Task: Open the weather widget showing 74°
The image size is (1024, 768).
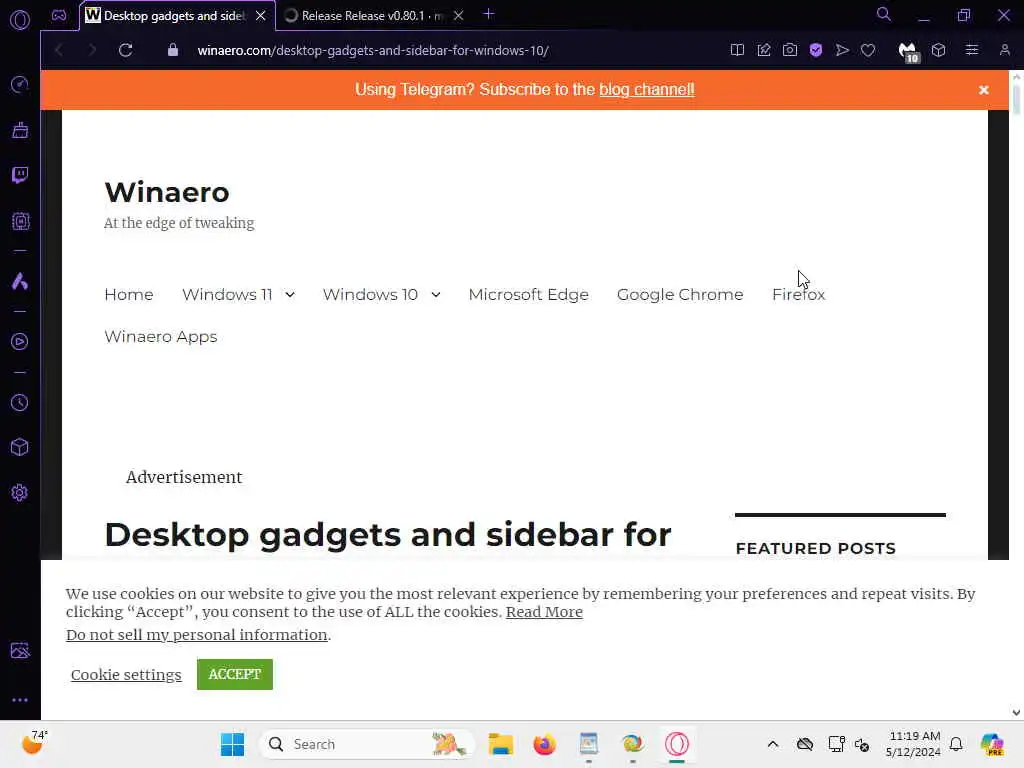Action: (x=35, y=743)
